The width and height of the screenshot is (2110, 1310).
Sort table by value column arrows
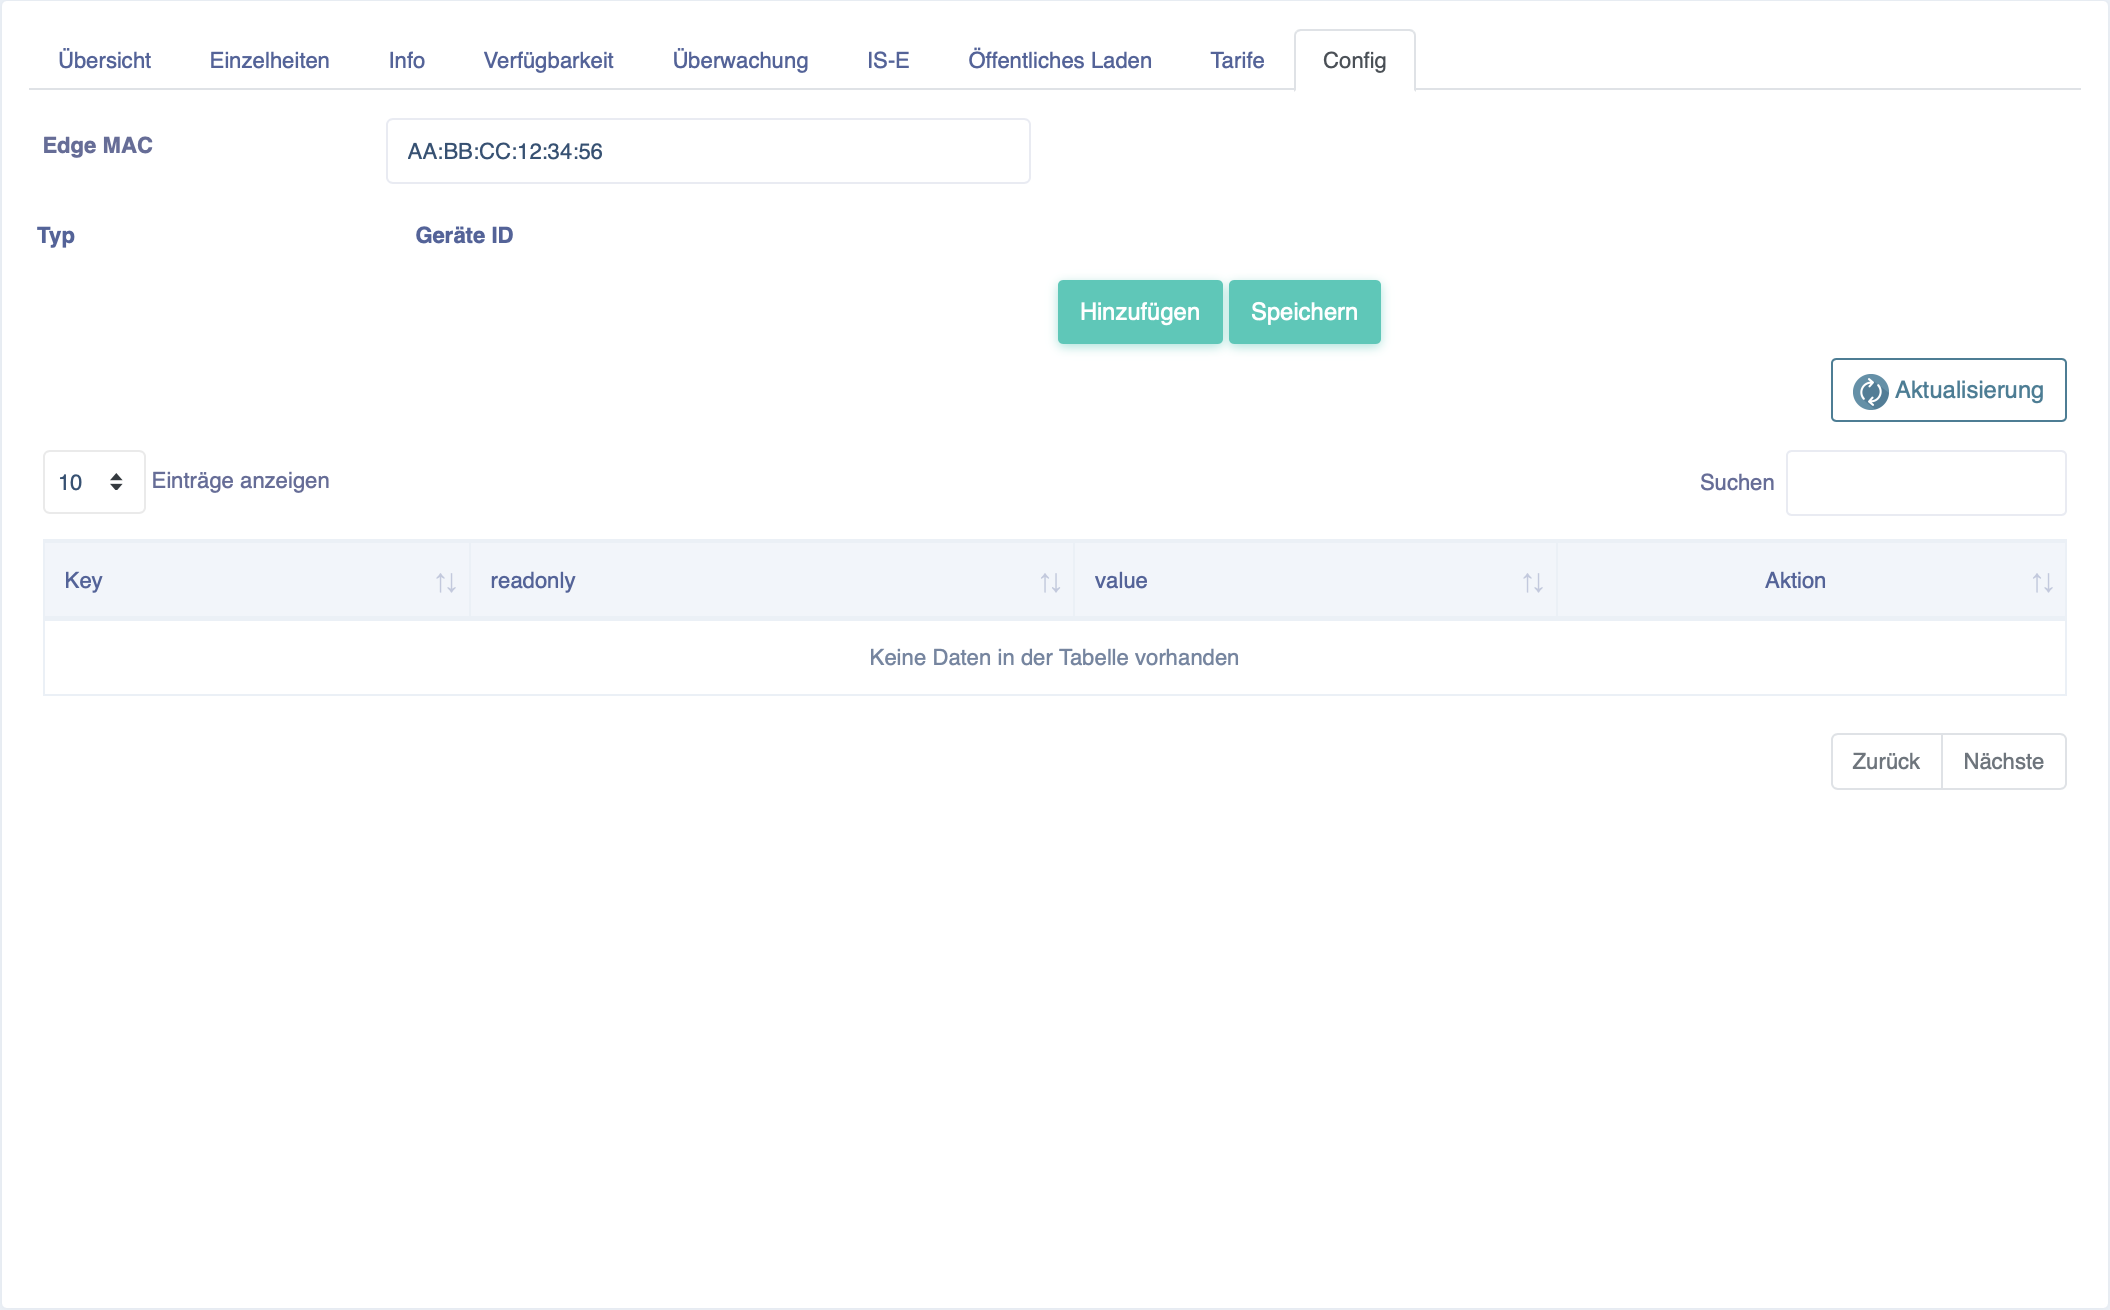tap(1533, 582)
